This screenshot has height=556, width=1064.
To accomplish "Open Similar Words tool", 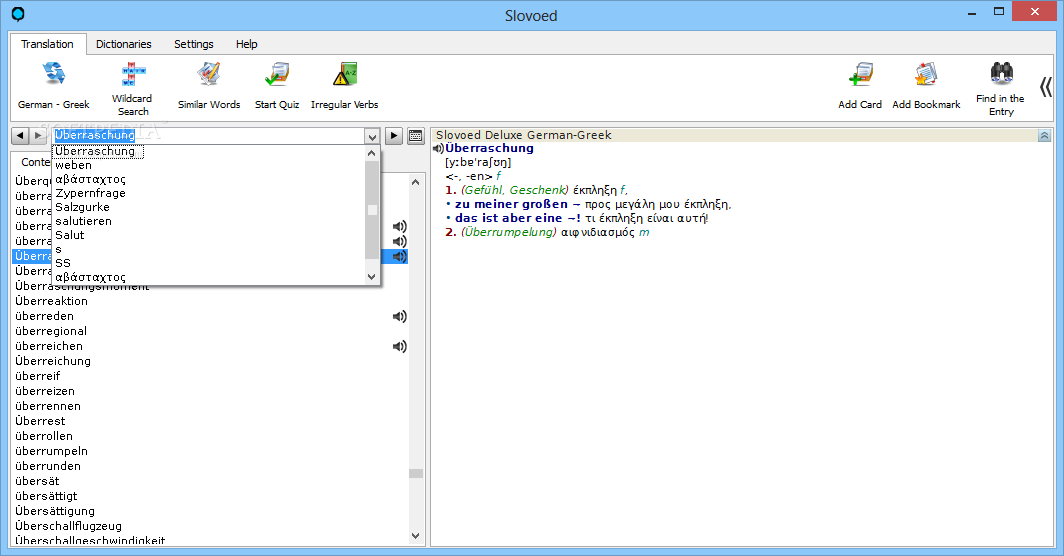I will [x=209, y=73].
